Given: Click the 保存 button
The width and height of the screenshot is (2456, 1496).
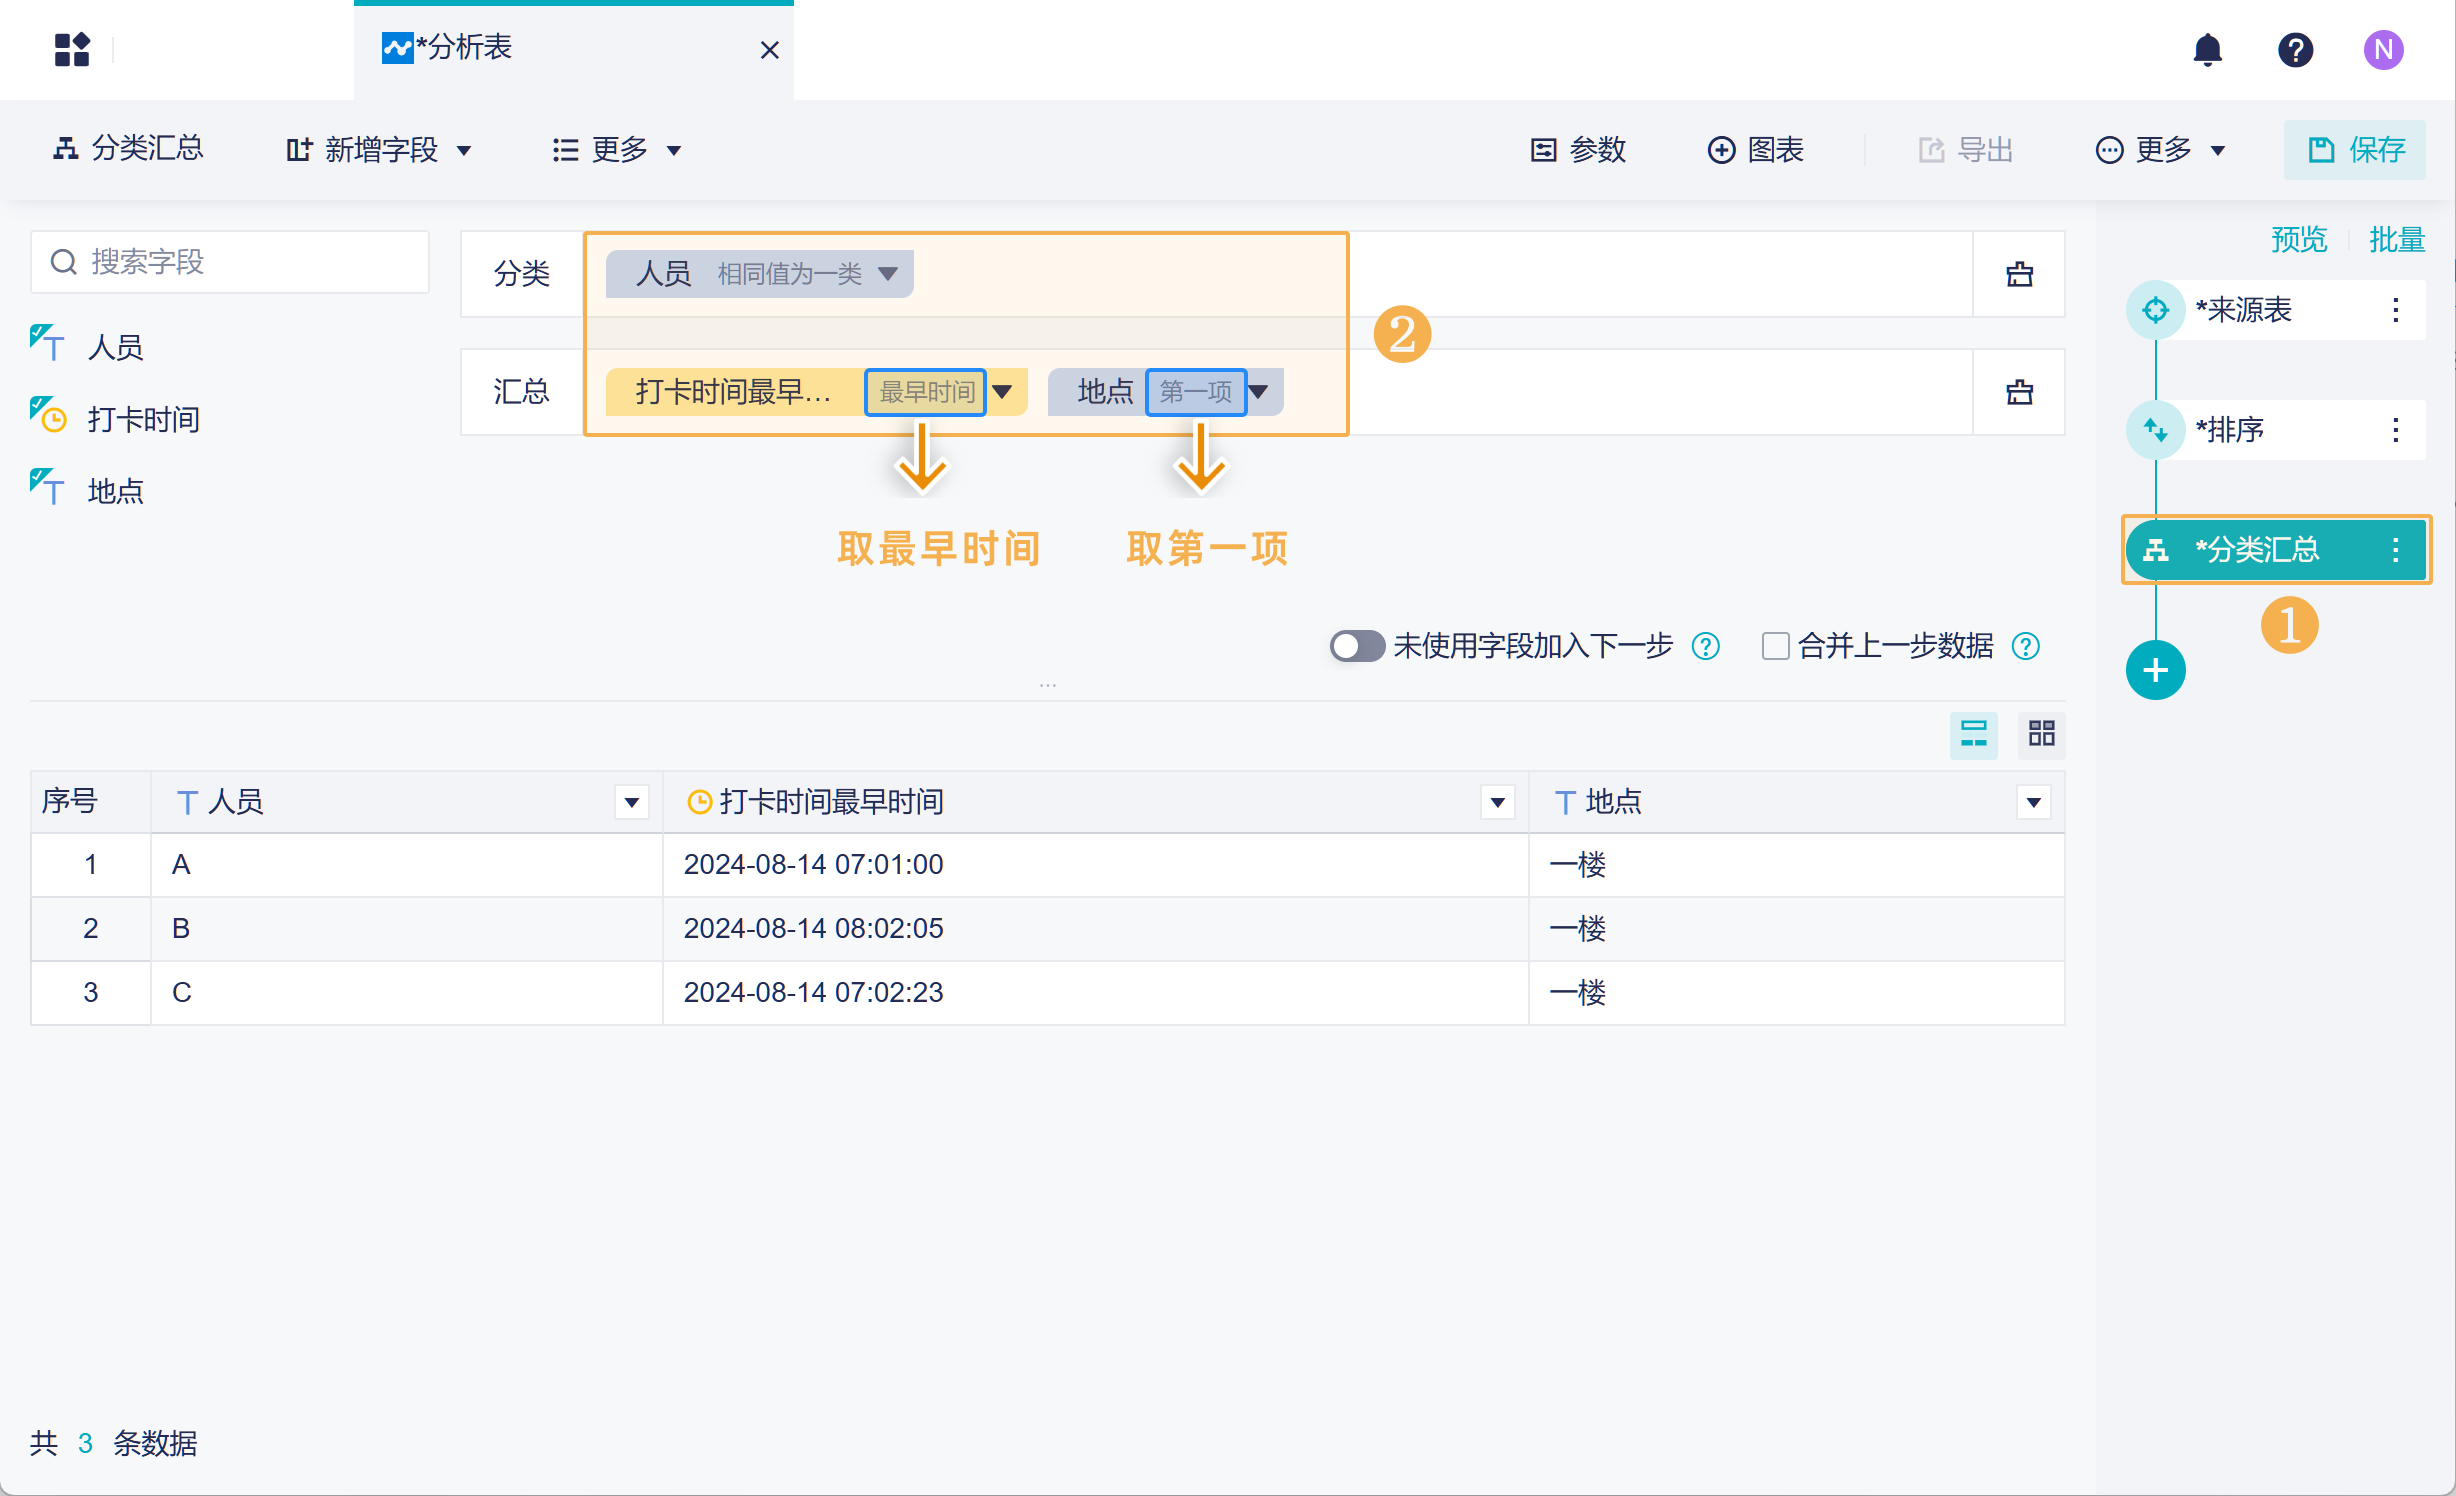Looking at the screenshot, I should coord(2354,150).
